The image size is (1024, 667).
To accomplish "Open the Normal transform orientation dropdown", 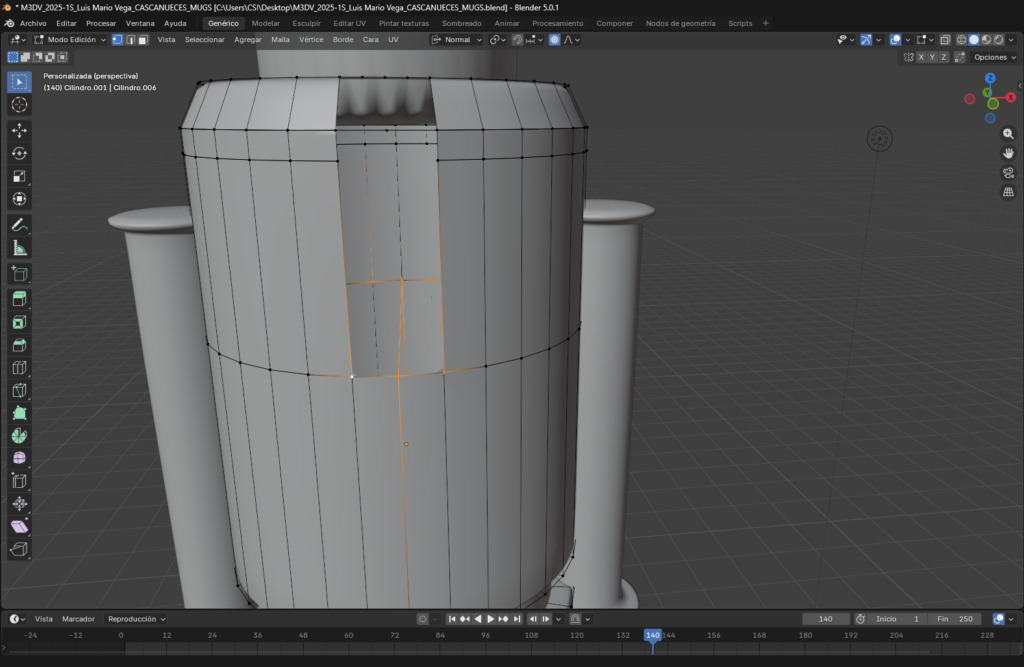I will click(457, 40).
